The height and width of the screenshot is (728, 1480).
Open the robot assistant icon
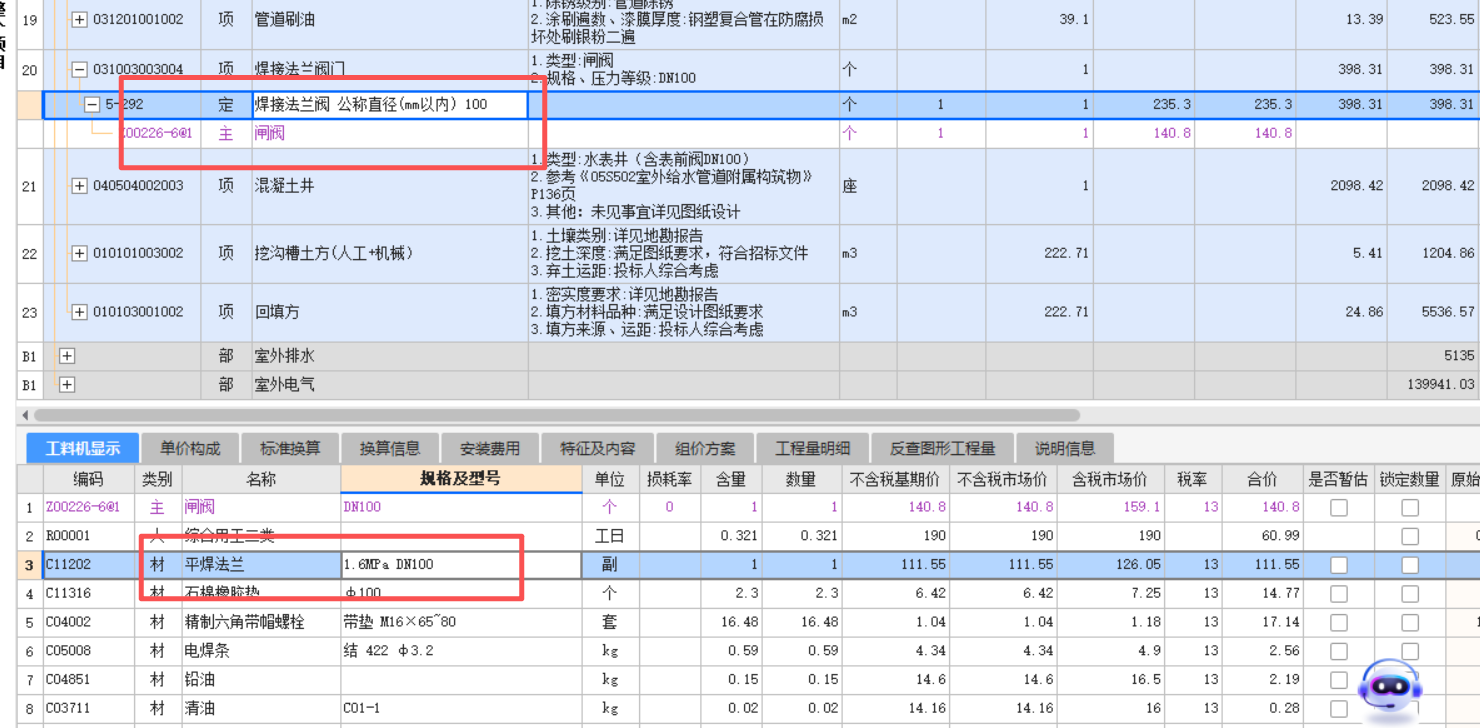click(1388, 686)
